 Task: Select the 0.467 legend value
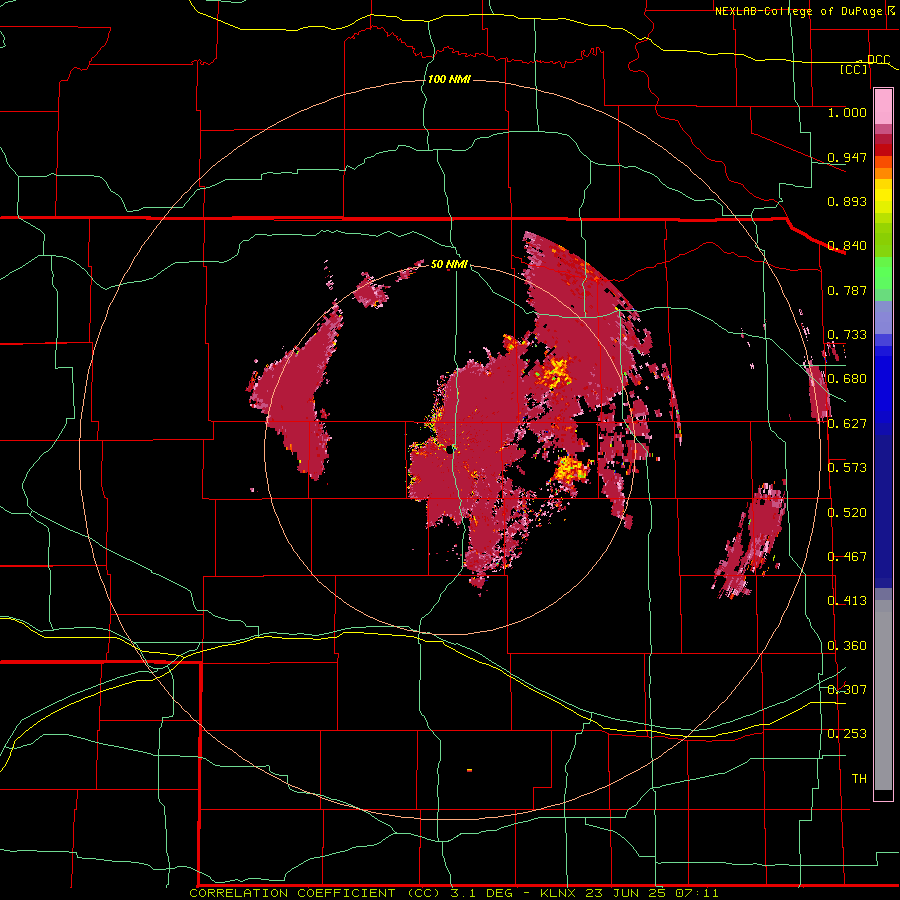[847, 557]
